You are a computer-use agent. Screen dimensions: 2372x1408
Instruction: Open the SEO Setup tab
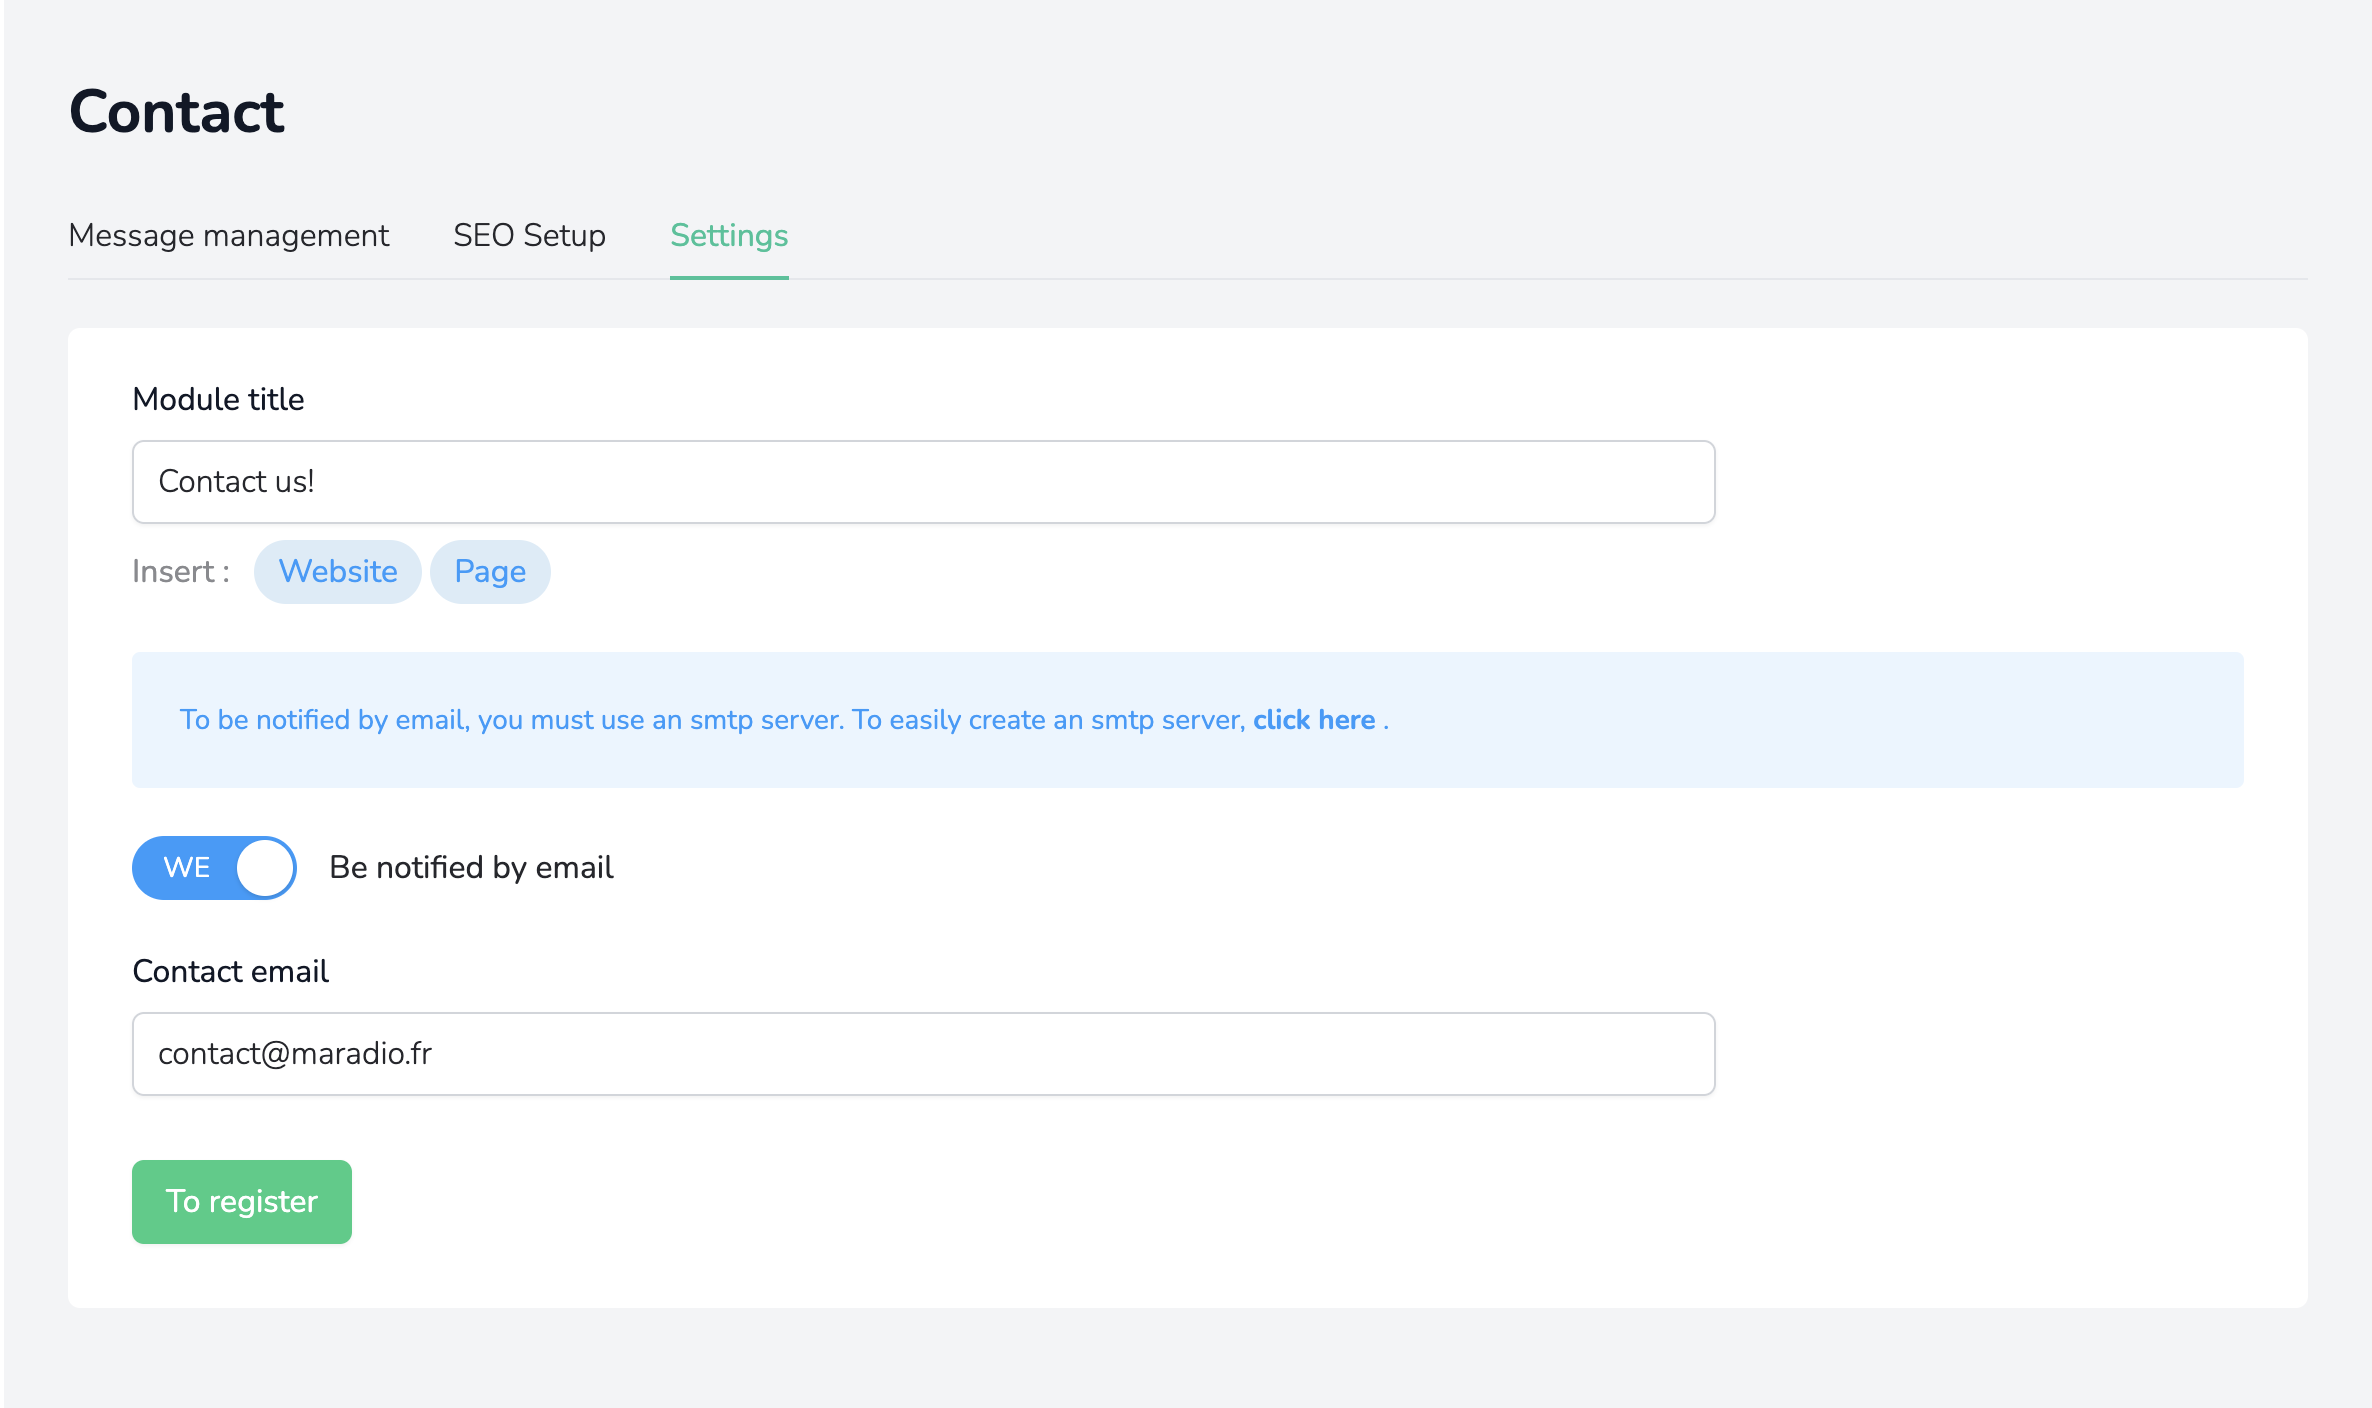[529, 235]
